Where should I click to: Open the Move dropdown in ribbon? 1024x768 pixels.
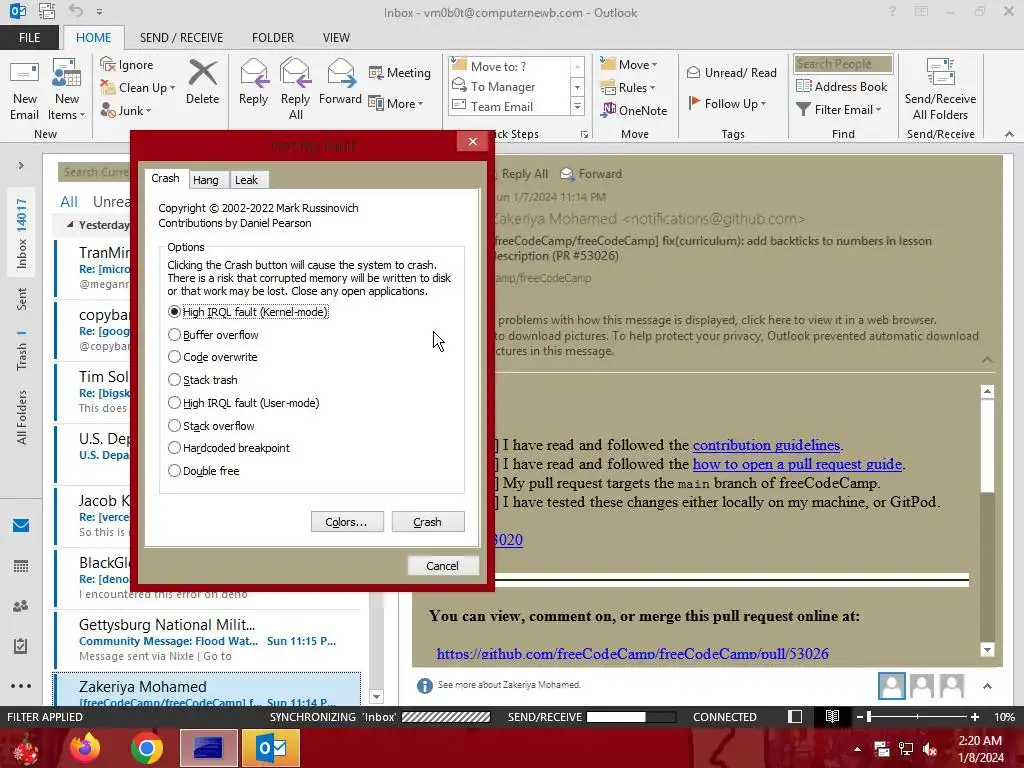(x=629, y=65)
